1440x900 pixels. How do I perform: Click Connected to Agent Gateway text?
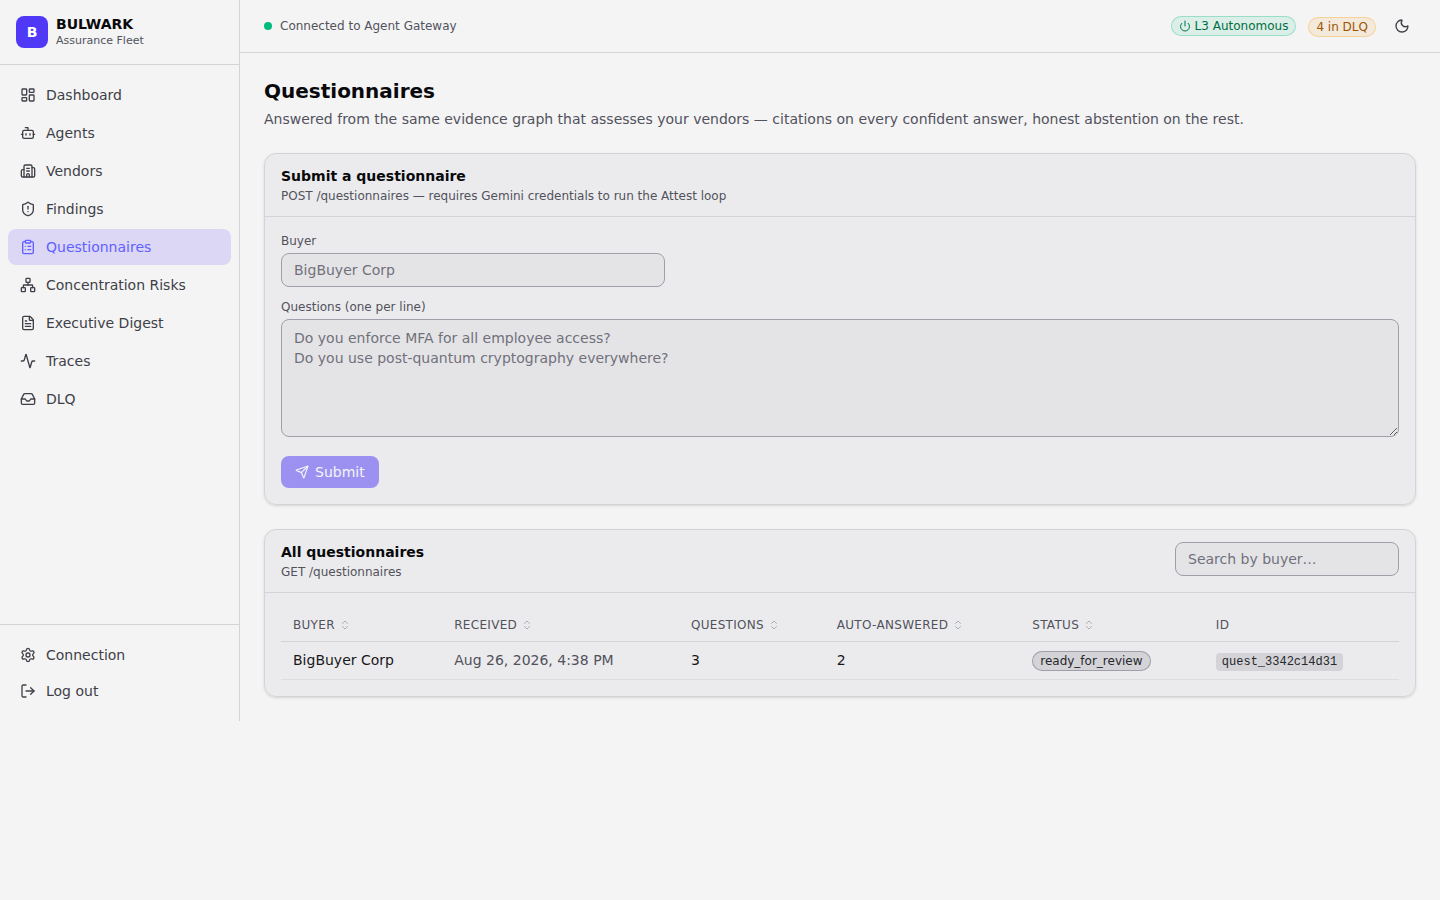click(x=368, y=26)
